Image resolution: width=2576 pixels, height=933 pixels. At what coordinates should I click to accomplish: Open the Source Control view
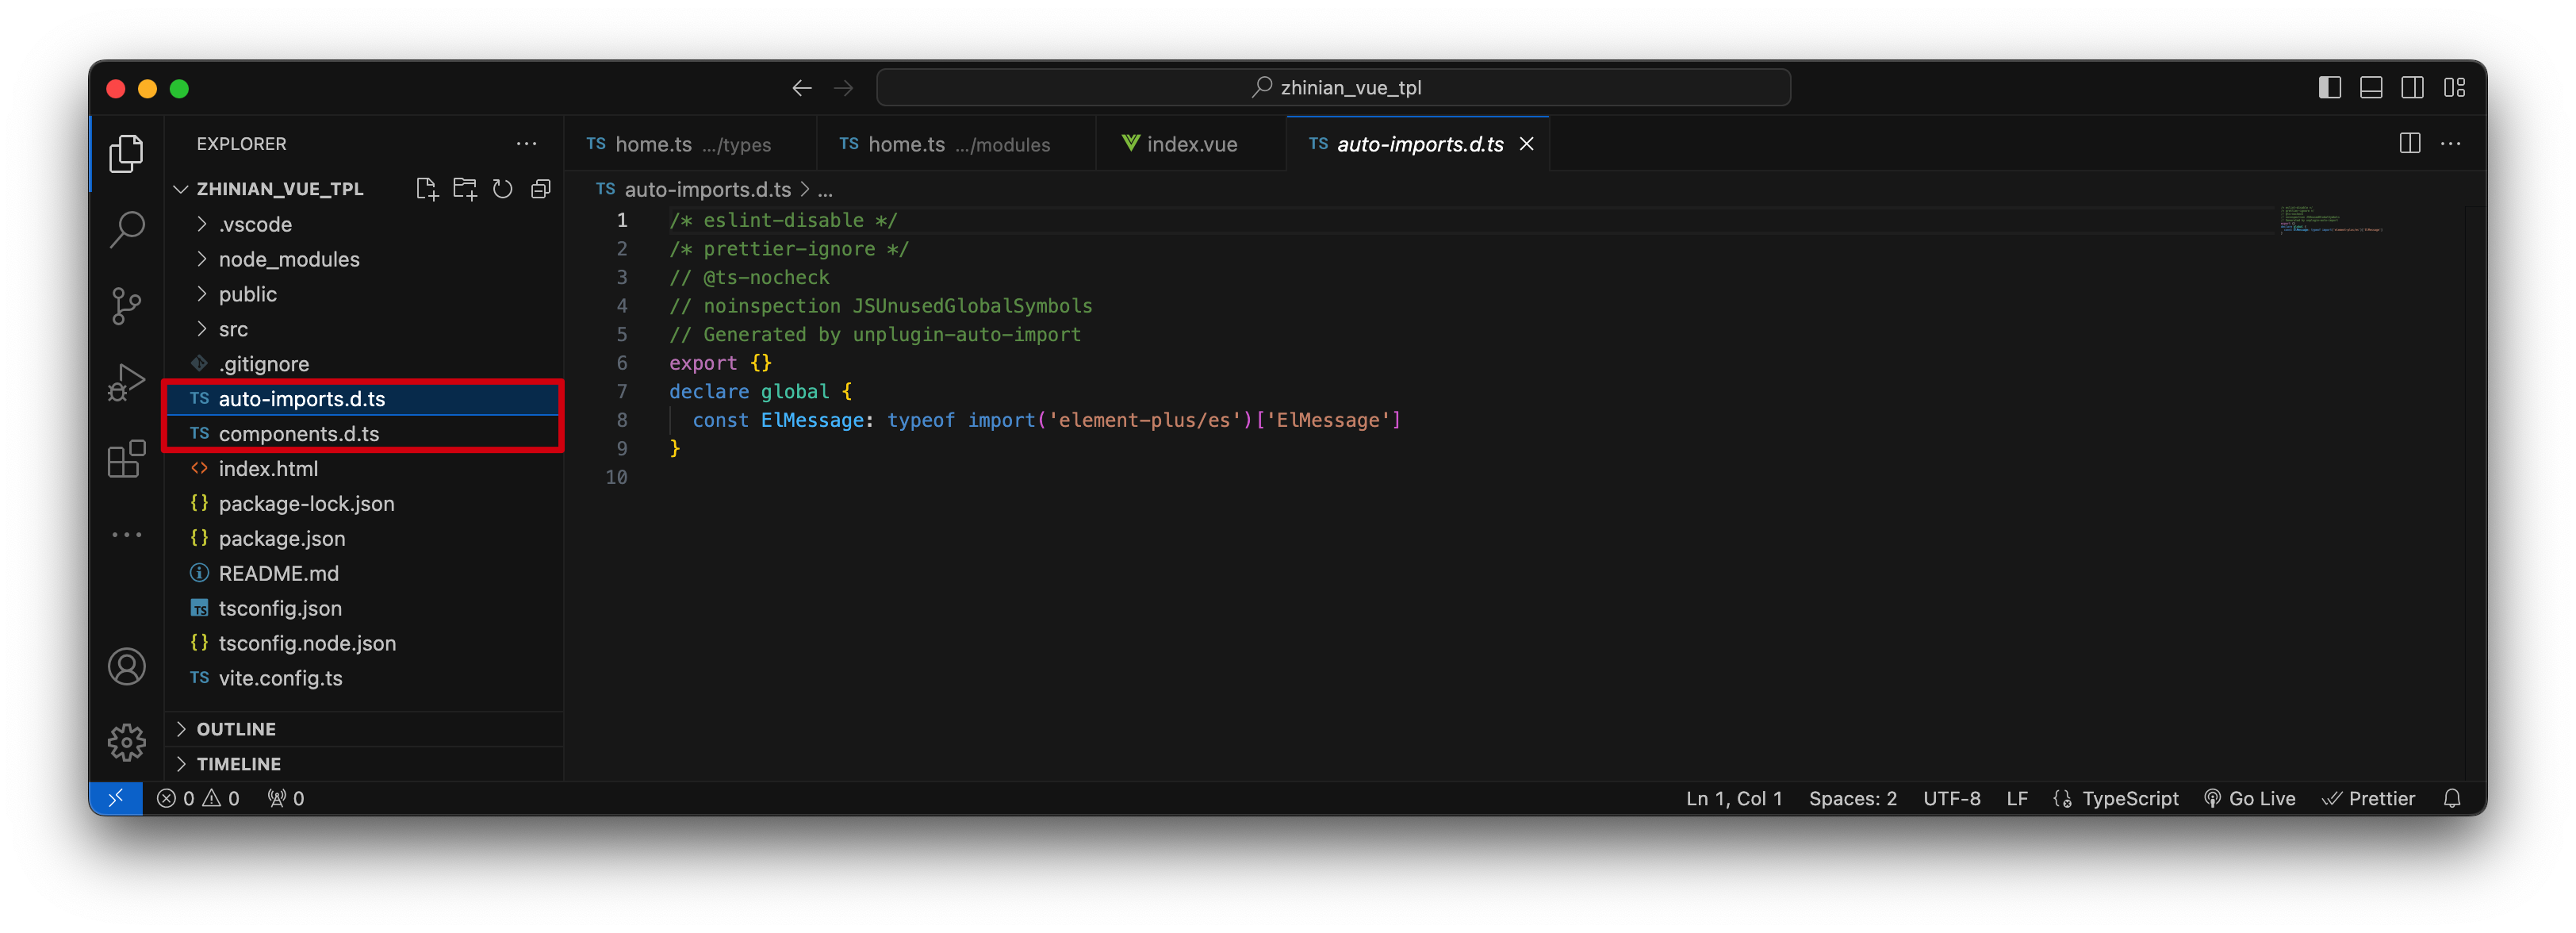[126, 306]
